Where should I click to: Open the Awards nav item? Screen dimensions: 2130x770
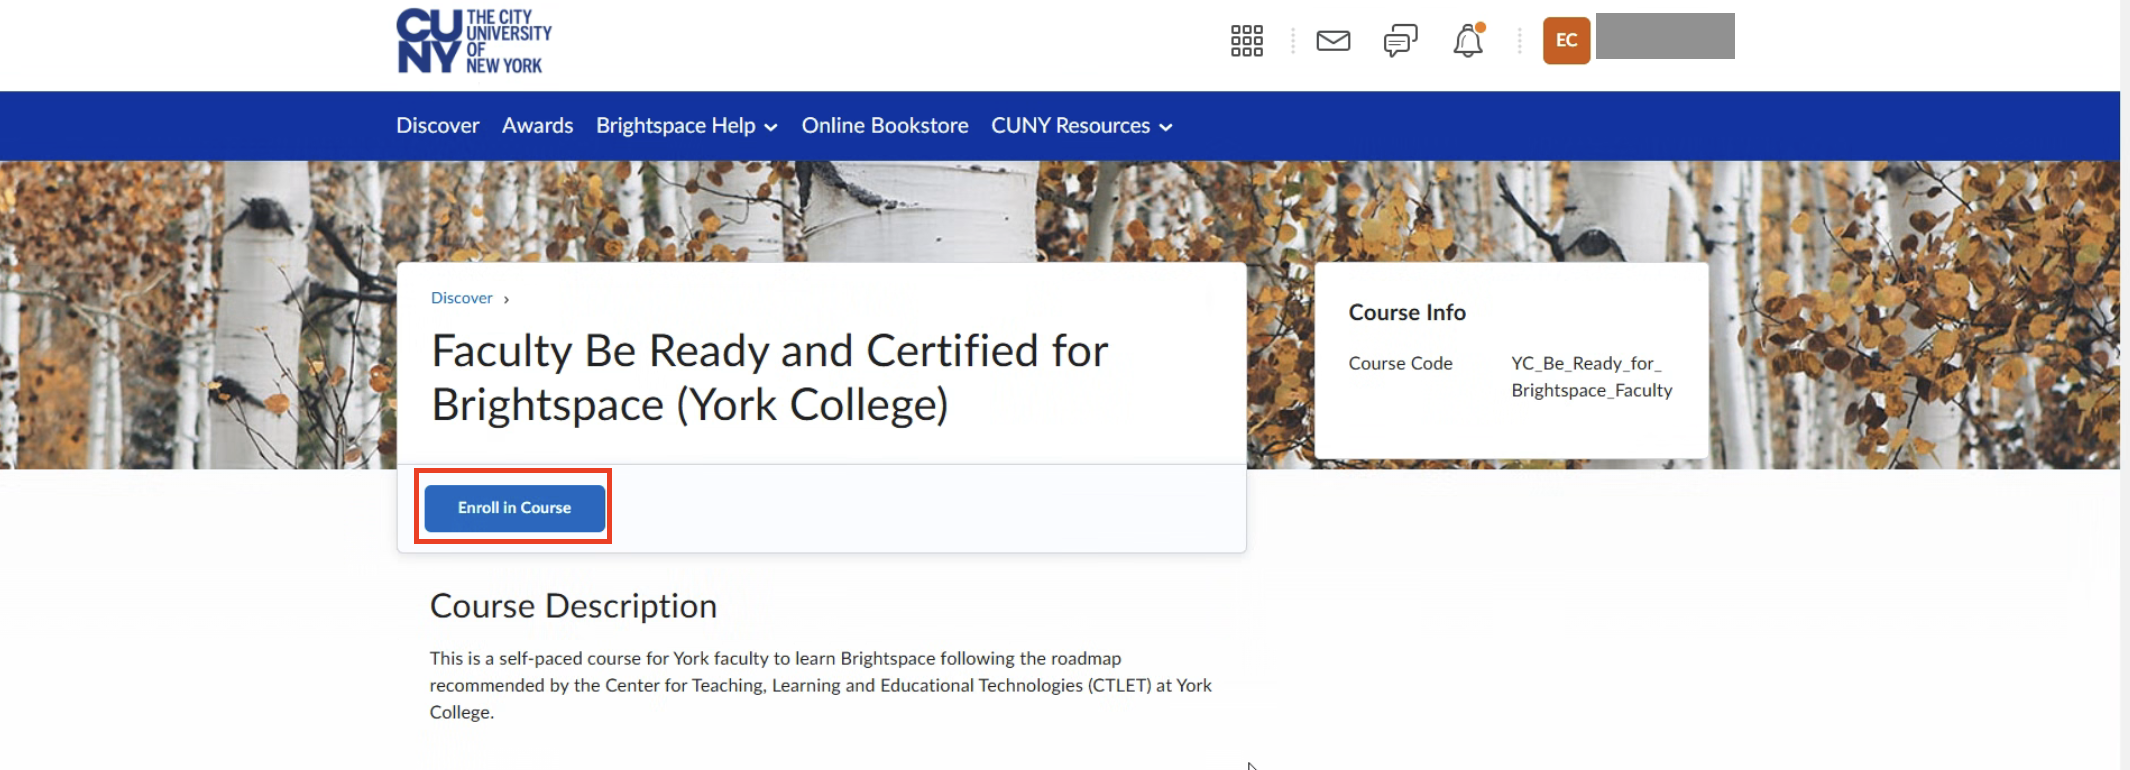(537, 126)
